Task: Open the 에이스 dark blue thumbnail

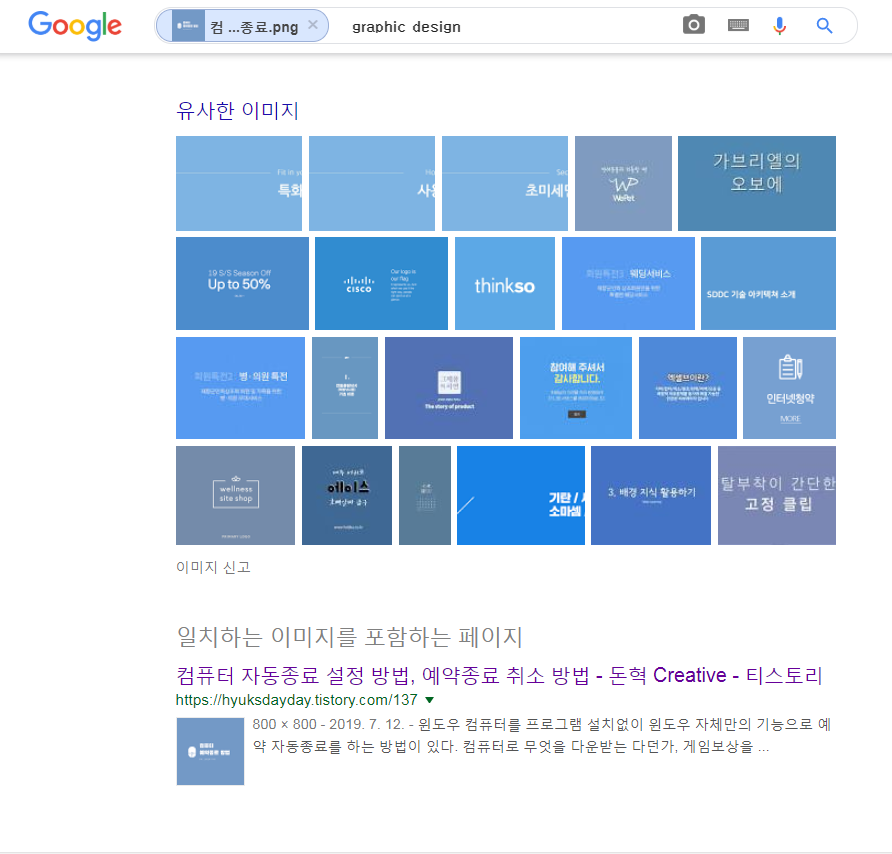Action: tap(347, 495)
